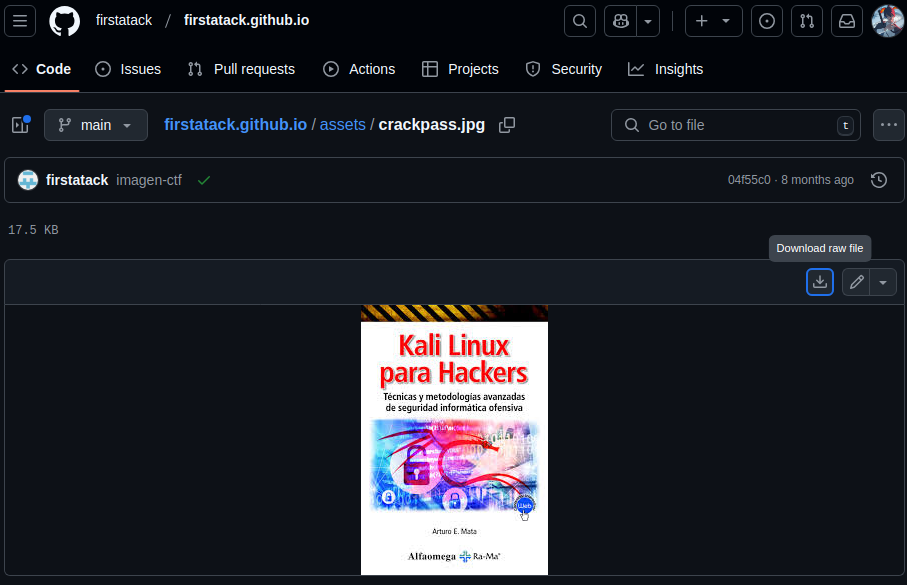Switch to the Code tab
The height and width of the screenshot is (585, 907).
[42, 69]
